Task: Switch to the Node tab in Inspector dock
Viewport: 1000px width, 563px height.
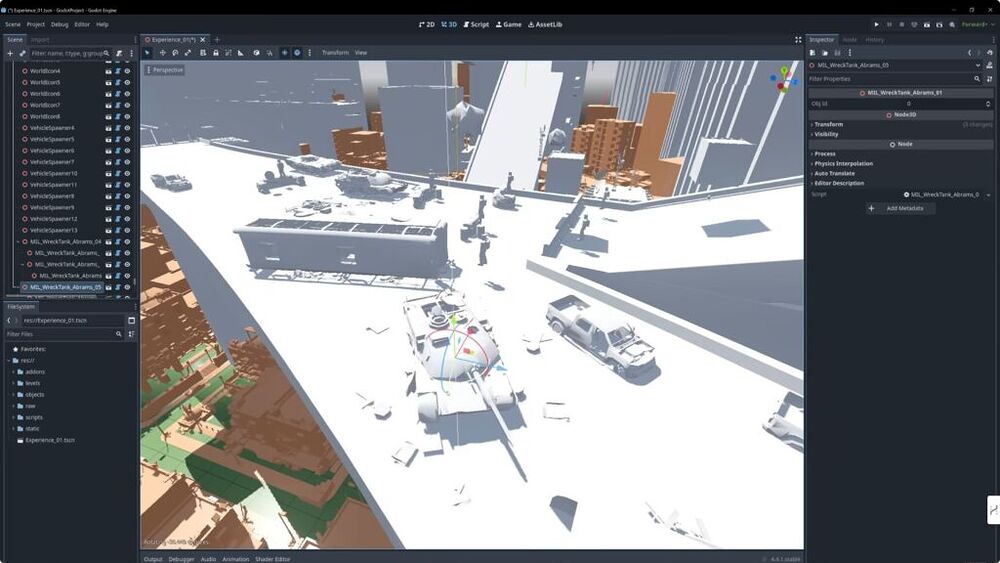Action: click(849, 40)
